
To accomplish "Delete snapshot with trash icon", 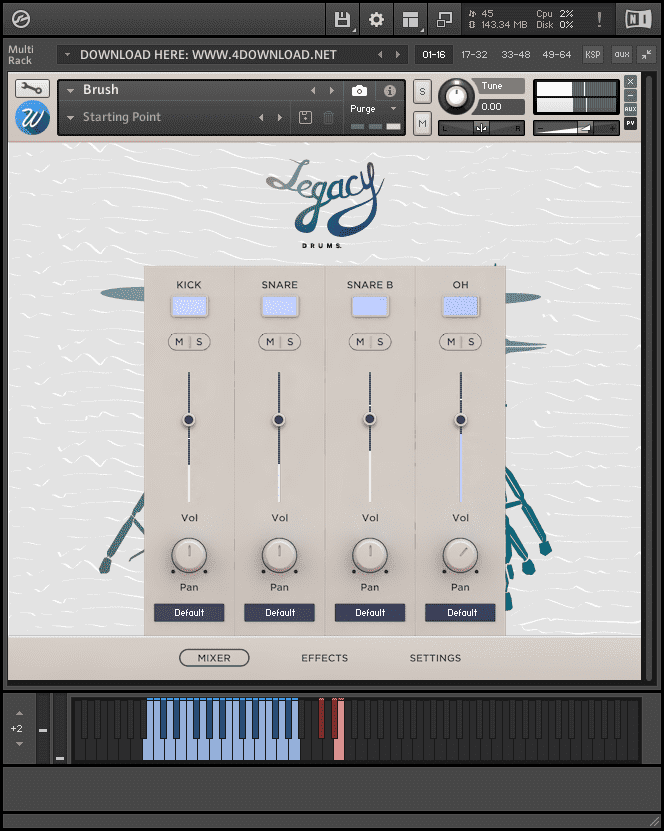I will pos(328,117).
